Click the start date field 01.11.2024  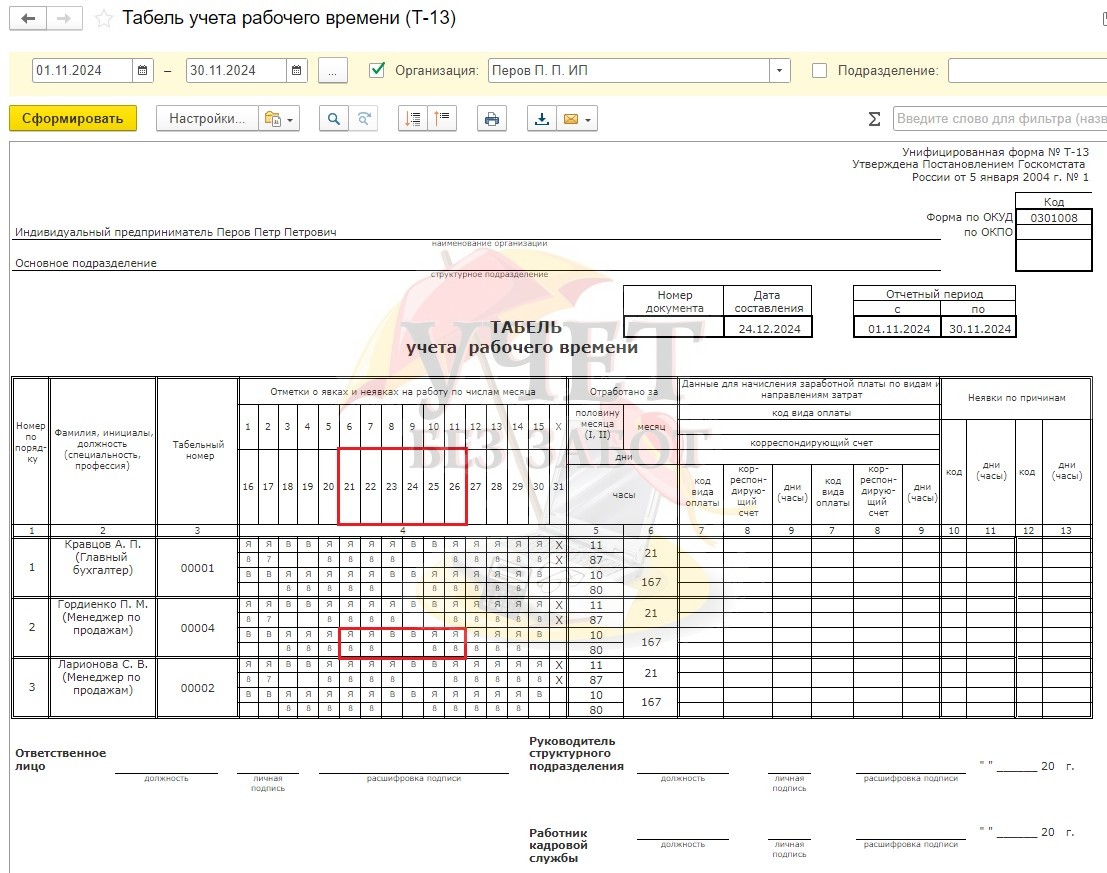[82, 71]
